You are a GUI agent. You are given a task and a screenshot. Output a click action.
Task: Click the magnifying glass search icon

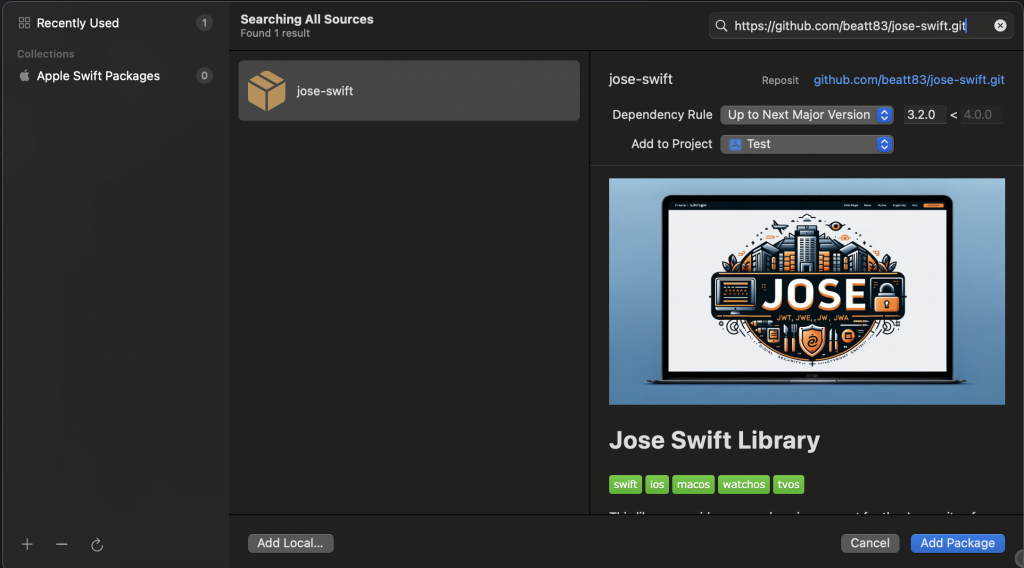[x=721, y=25]
